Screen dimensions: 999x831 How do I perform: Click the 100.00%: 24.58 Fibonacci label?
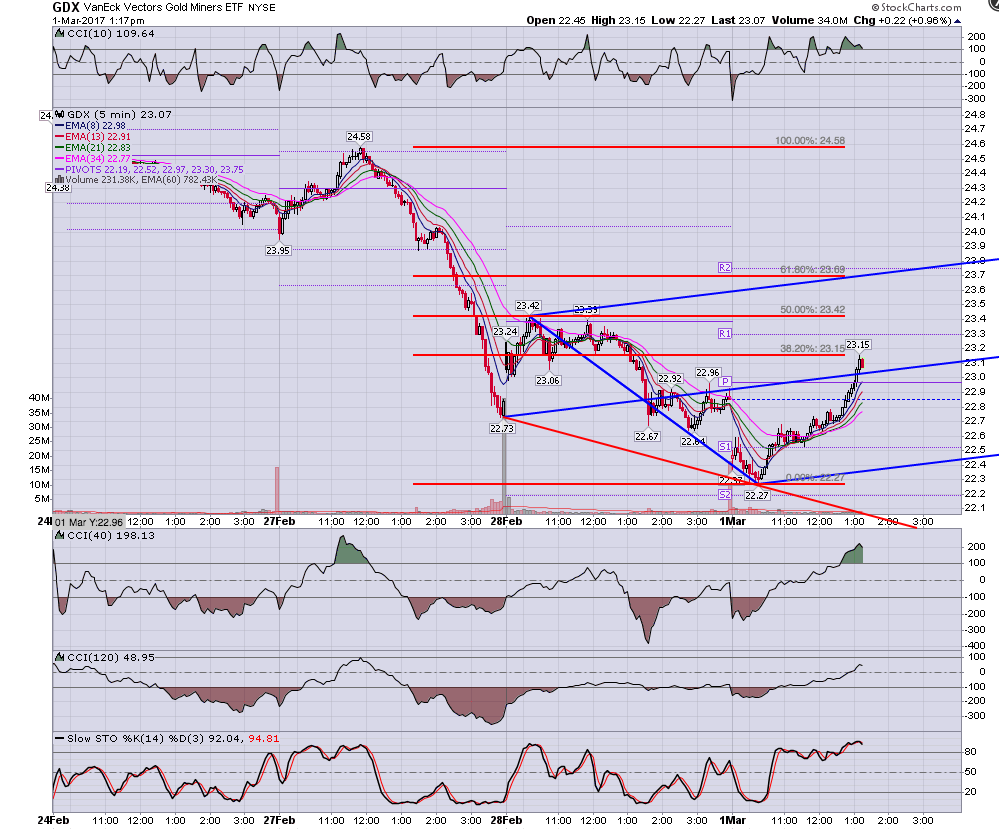pos(810,141)
